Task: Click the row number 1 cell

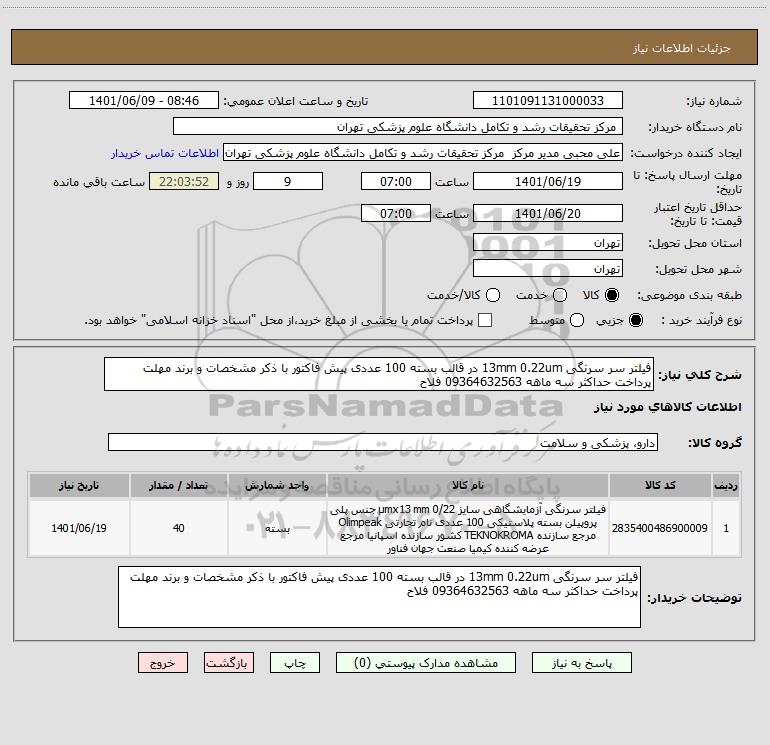Action: 726,528
